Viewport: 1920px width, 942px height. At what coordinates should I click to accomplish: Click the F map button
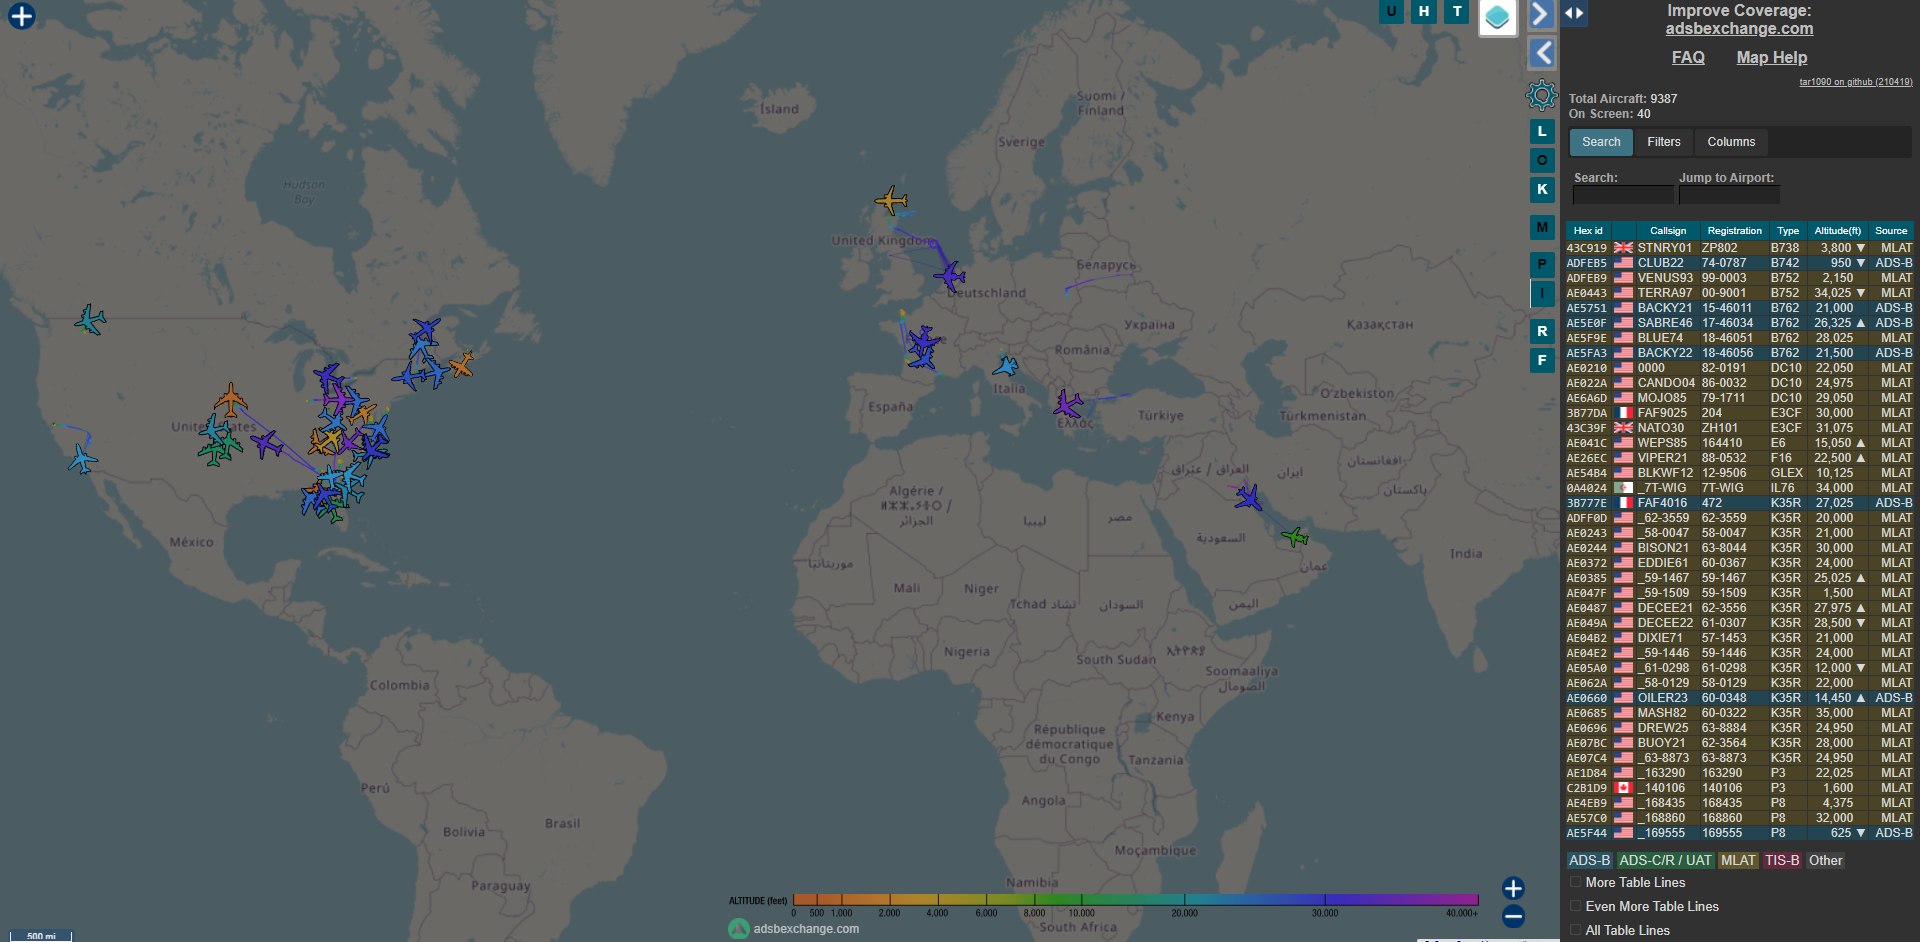coord(1542,360)
